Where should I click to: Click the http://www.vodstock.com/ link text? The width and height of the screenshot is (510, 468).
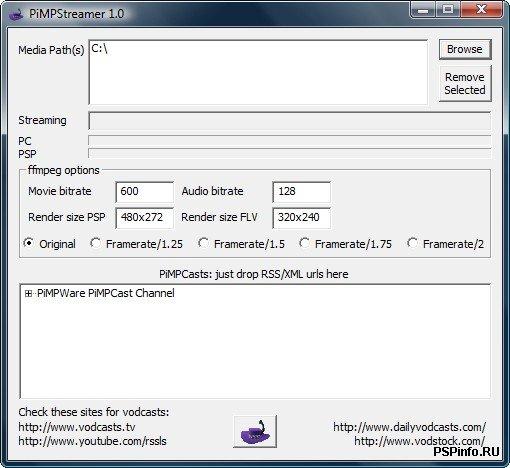(420, 441)
